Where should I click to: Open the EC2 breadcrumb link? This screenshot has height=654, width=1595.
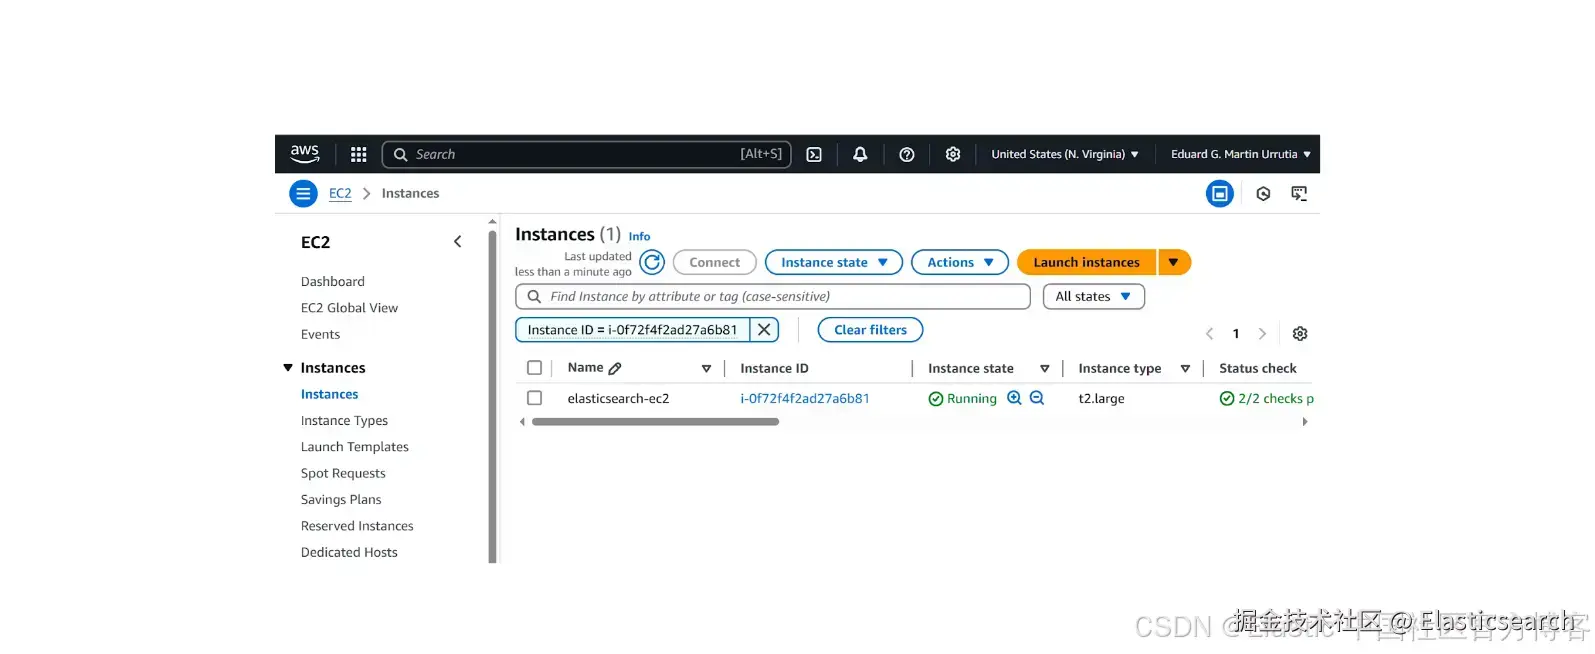[340, 194]
